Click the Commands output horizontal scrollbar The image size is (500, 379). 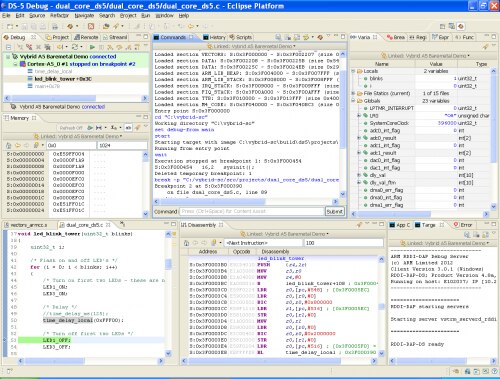click(x=246, y=201)
